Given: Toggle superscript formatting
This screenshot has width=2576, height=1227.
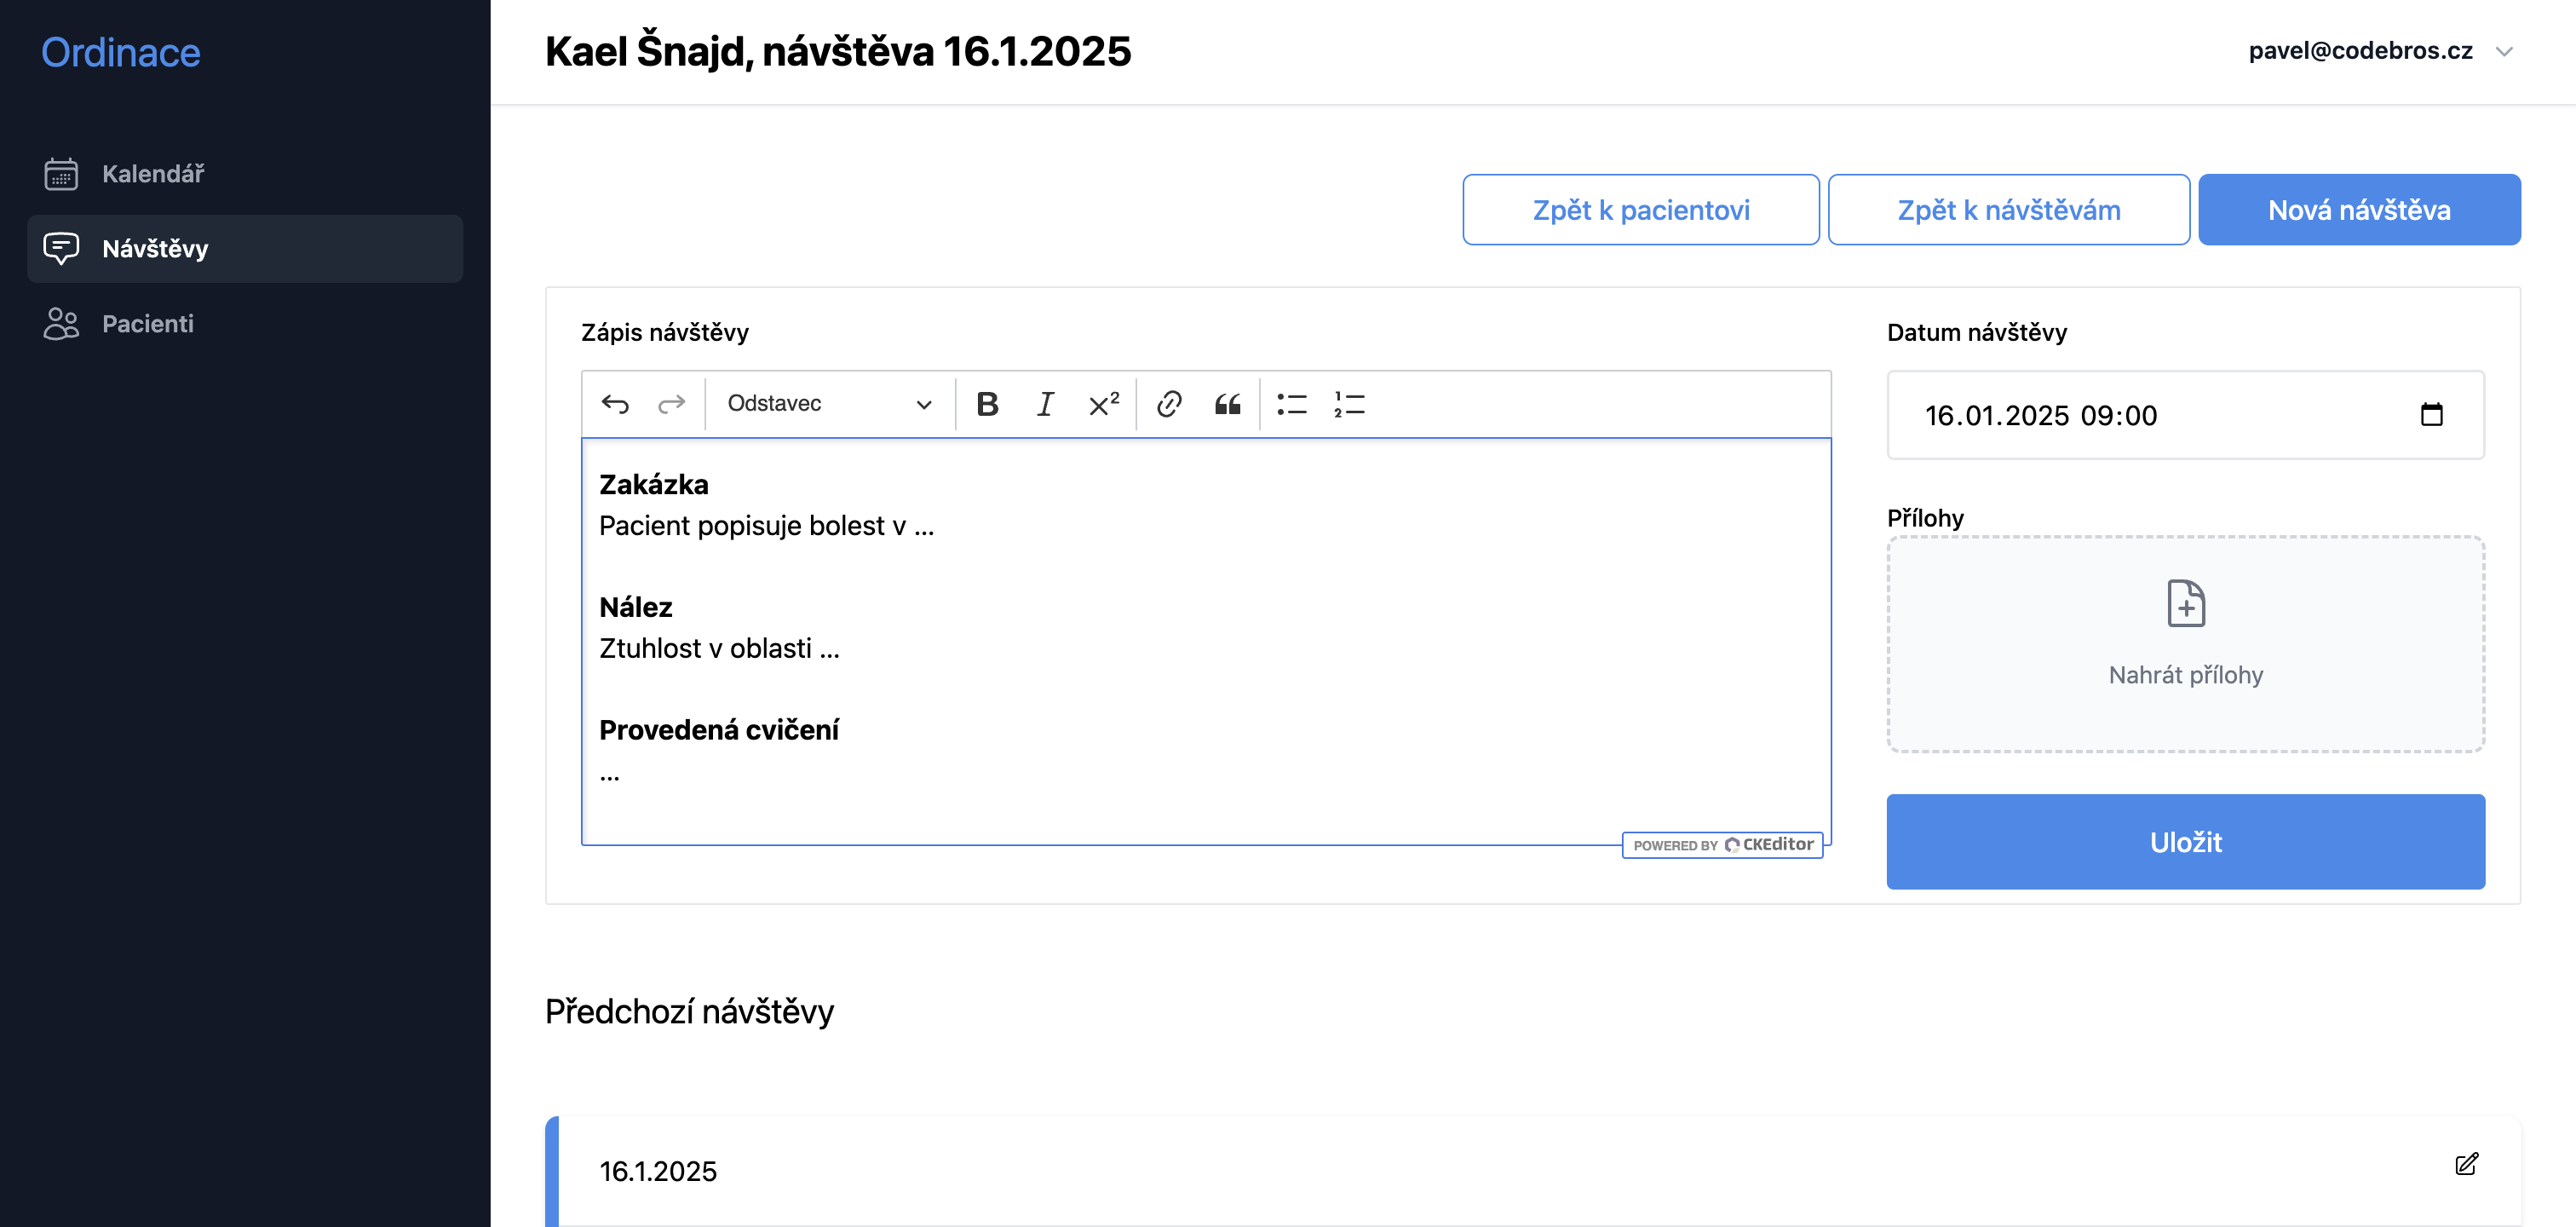Looking at the screenshot, I should (1103, 404).
